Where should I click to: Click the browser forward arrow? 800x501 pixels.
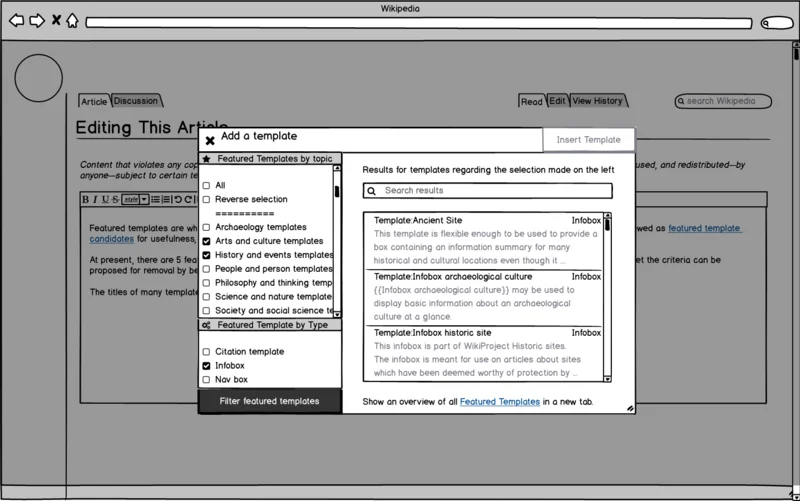pos(36,21)
